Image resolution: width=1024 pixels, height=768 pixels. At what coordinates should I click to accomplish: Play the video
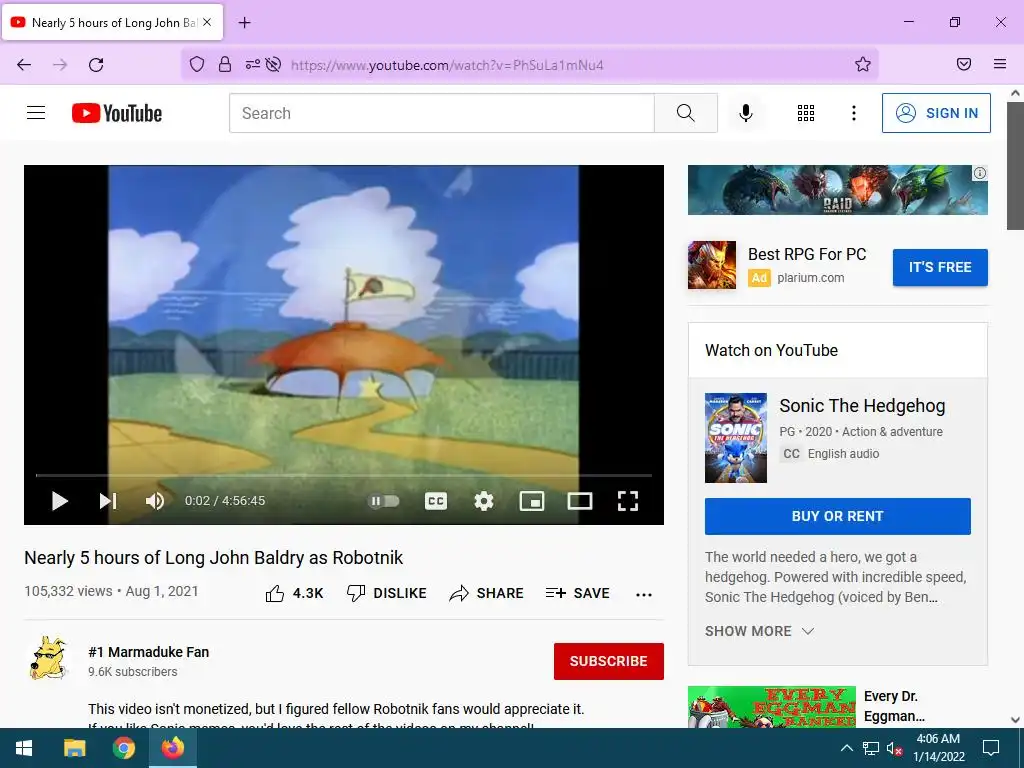pos(60,501)
